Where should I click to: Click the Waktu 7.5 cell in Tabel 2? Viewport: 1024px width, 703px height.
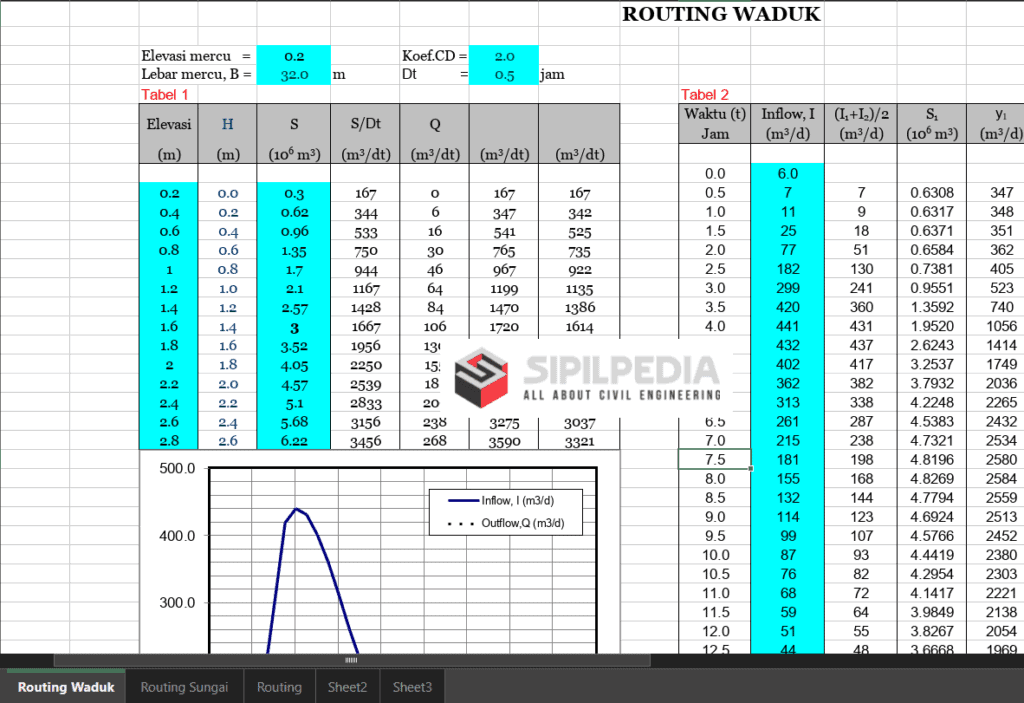click(715, 460)
